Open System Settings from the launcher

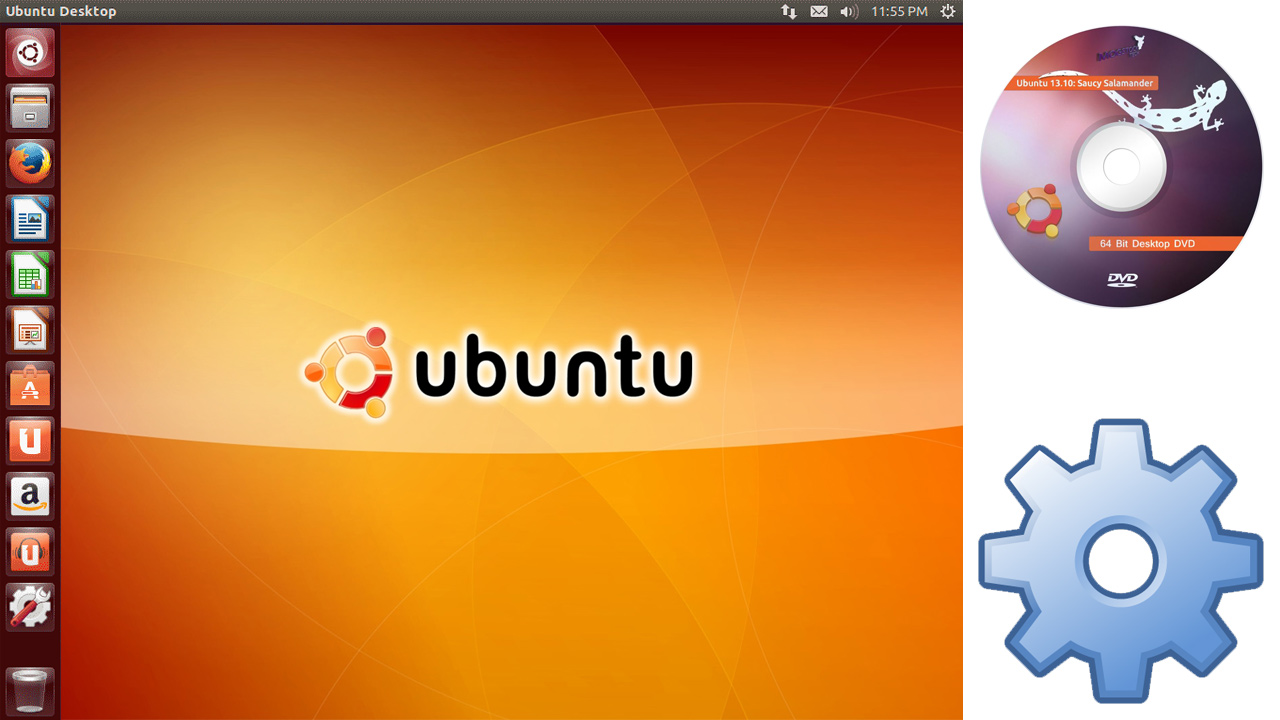pyautogui.click(x=29, y=606)
